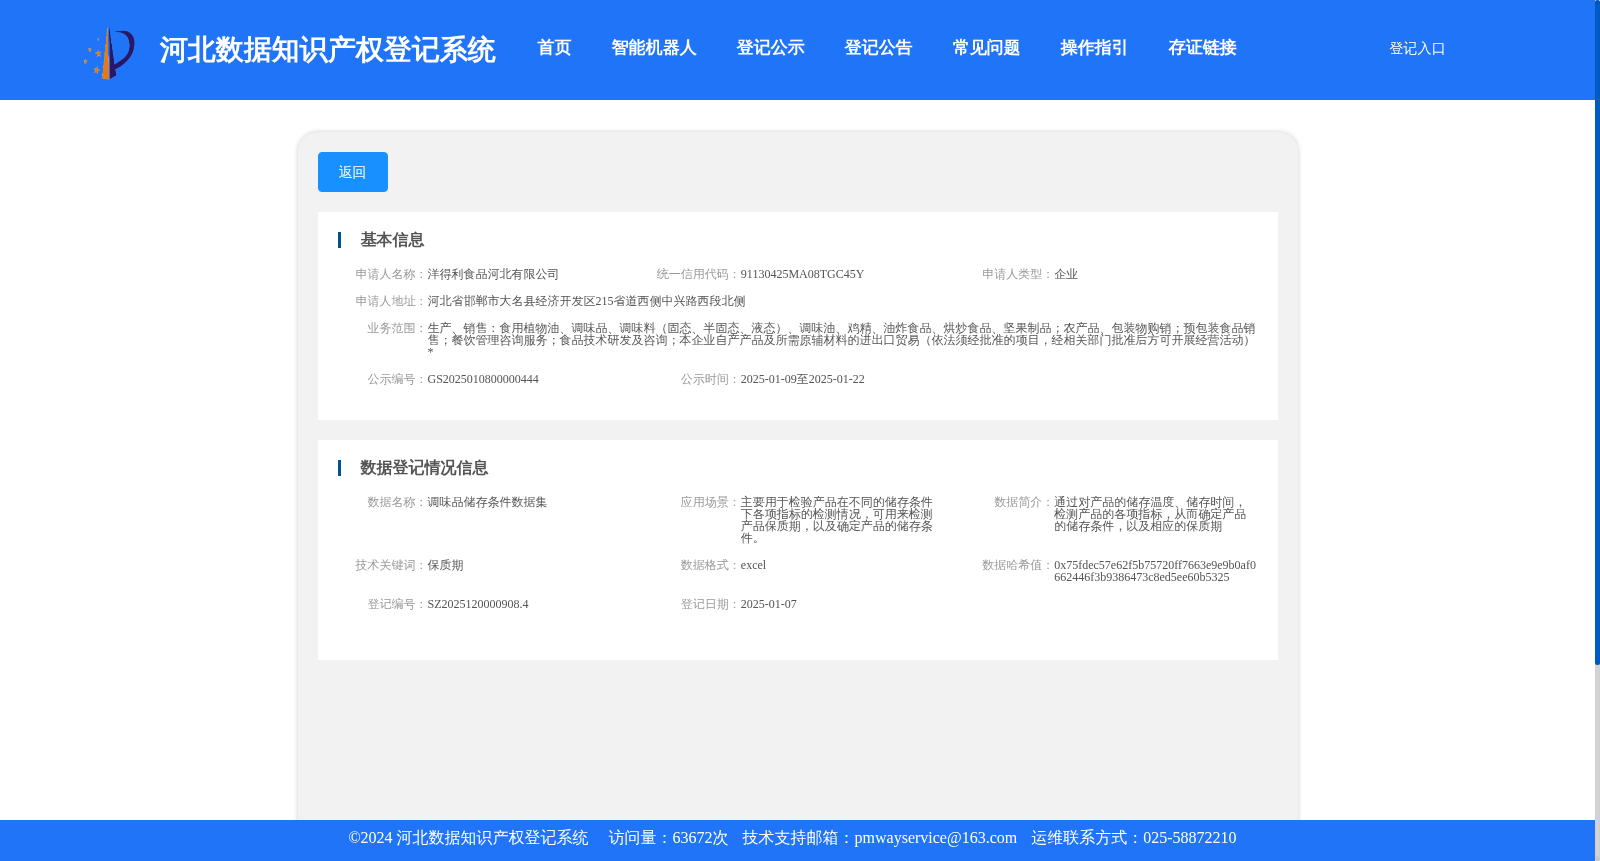
Task: Select the 基本信息 section heading
Action: (x=392, y=240)
